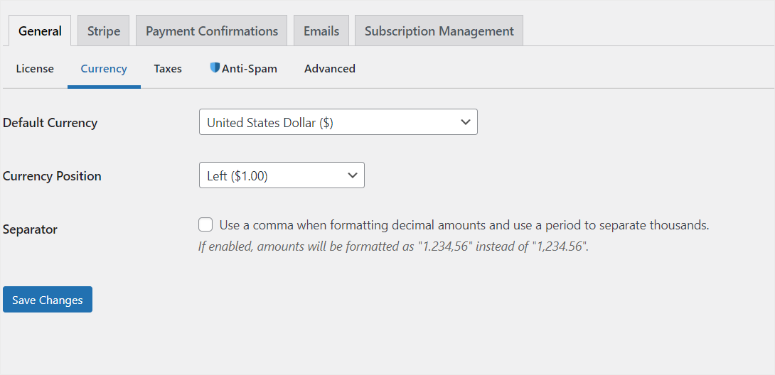Open the Anti-Spam sub-tab

[x=243, y=69]
